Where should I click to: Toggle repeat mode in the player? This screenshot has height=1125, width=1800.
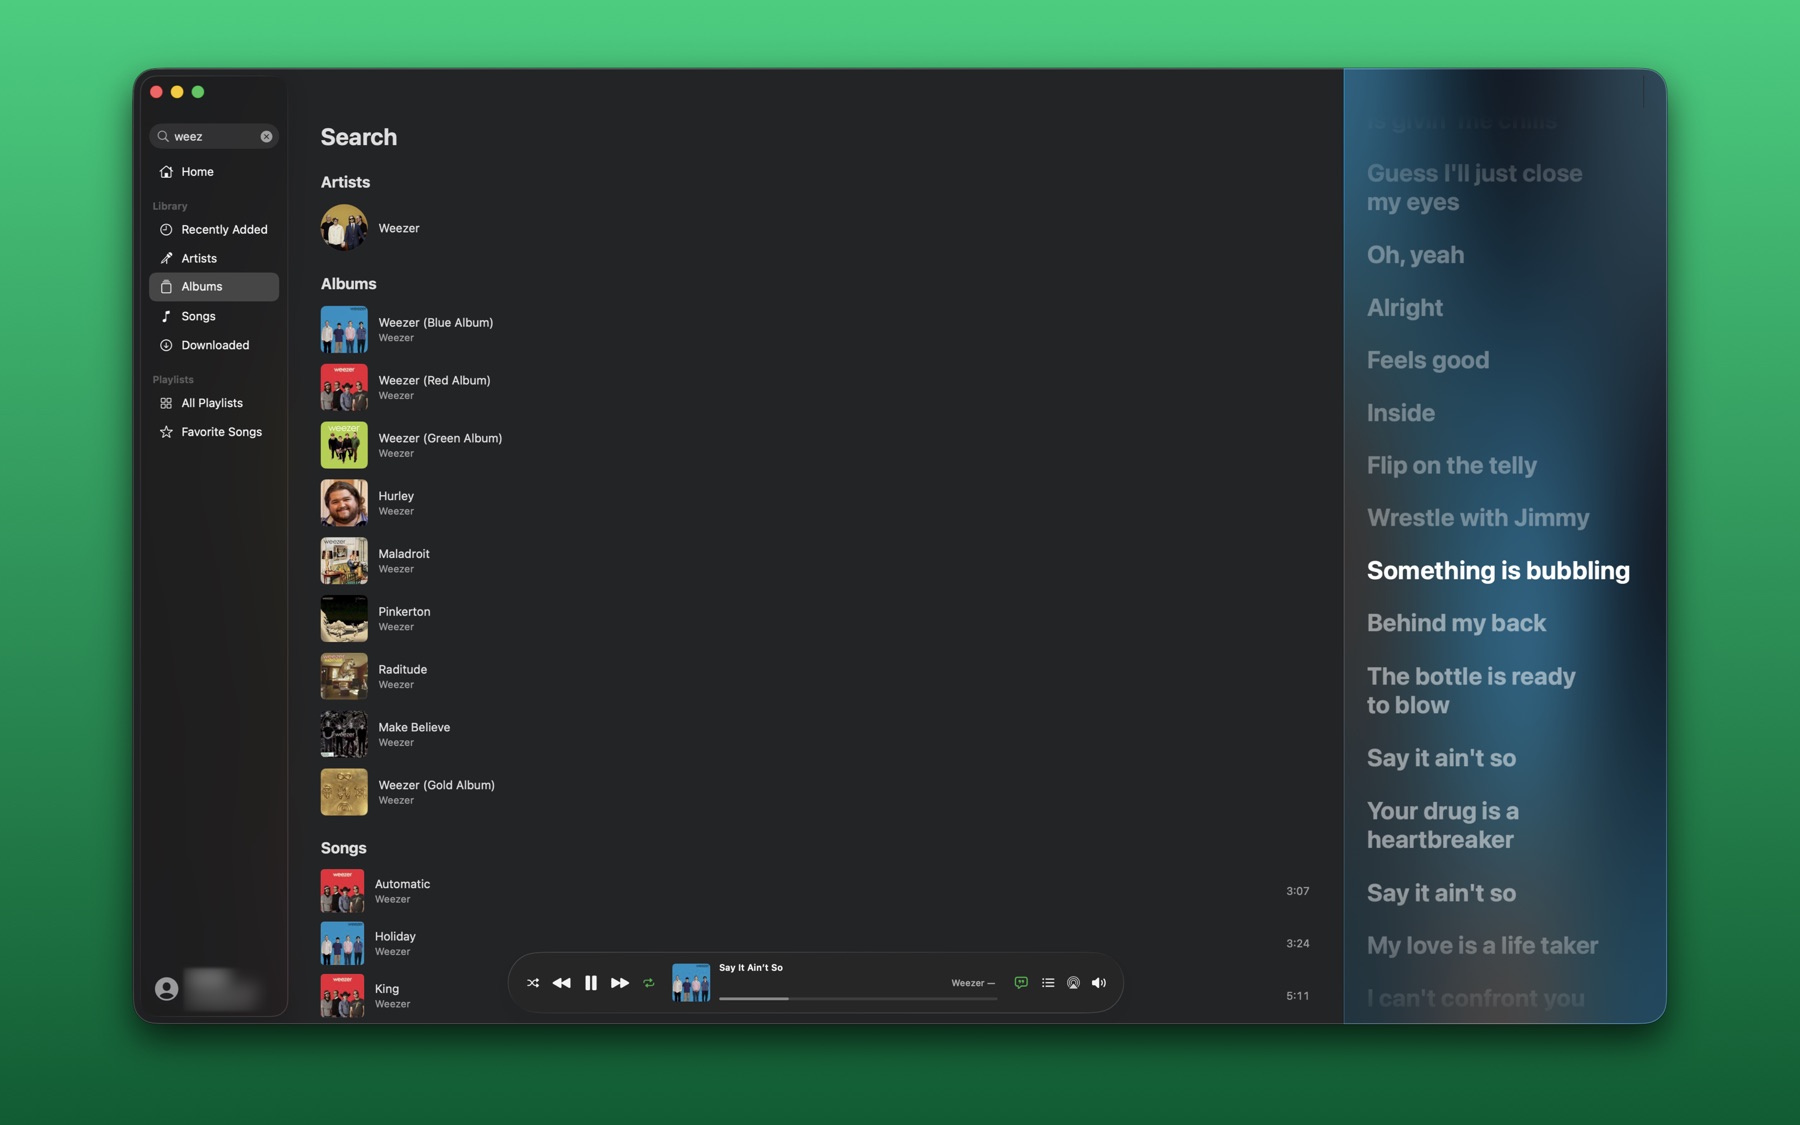point(649,983)
